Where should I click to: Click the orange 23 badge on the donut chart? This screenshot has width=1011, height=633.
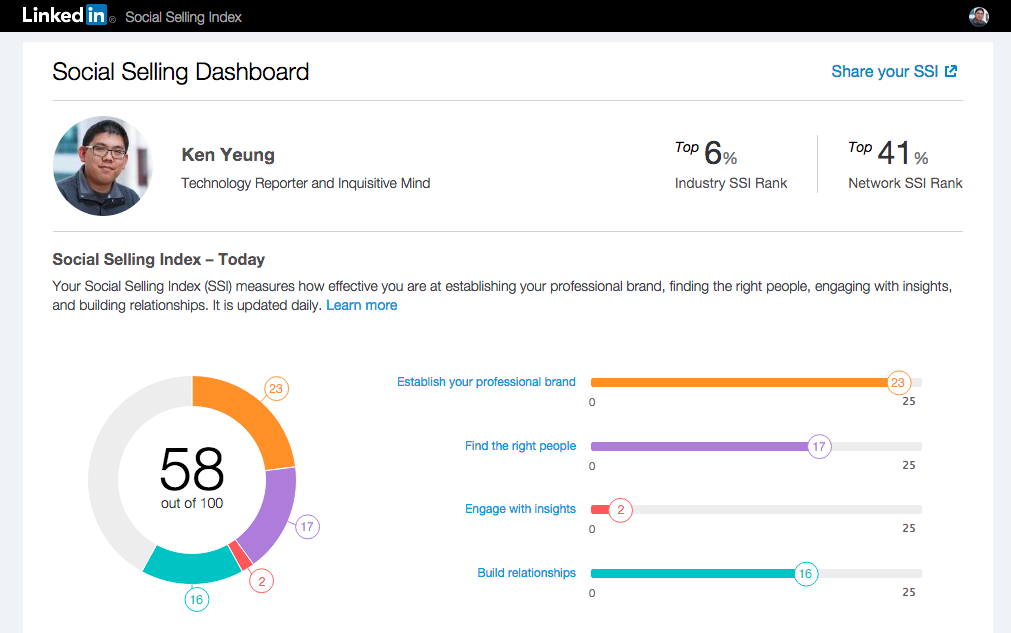tap(276, 389)
